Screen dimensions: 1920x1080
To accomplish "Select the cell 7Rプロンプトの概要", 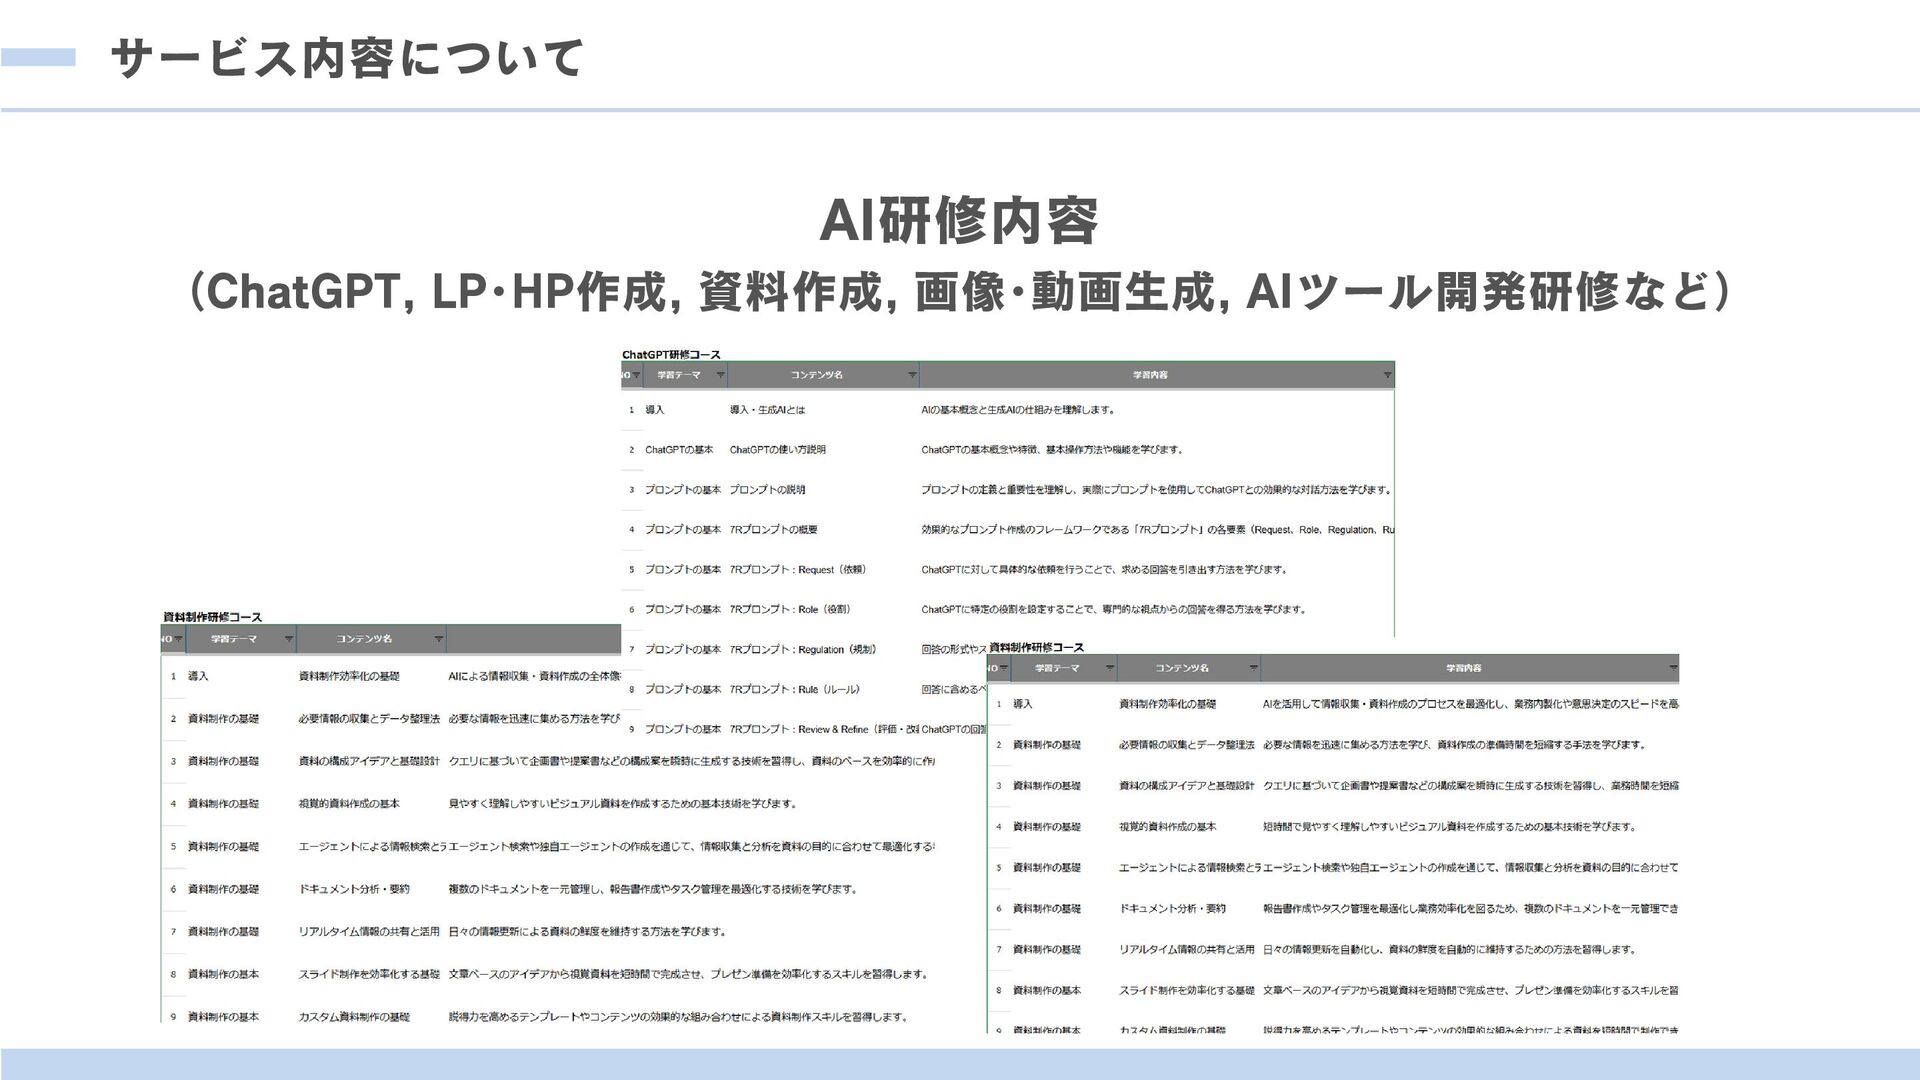I will click(x=774, y=530).
